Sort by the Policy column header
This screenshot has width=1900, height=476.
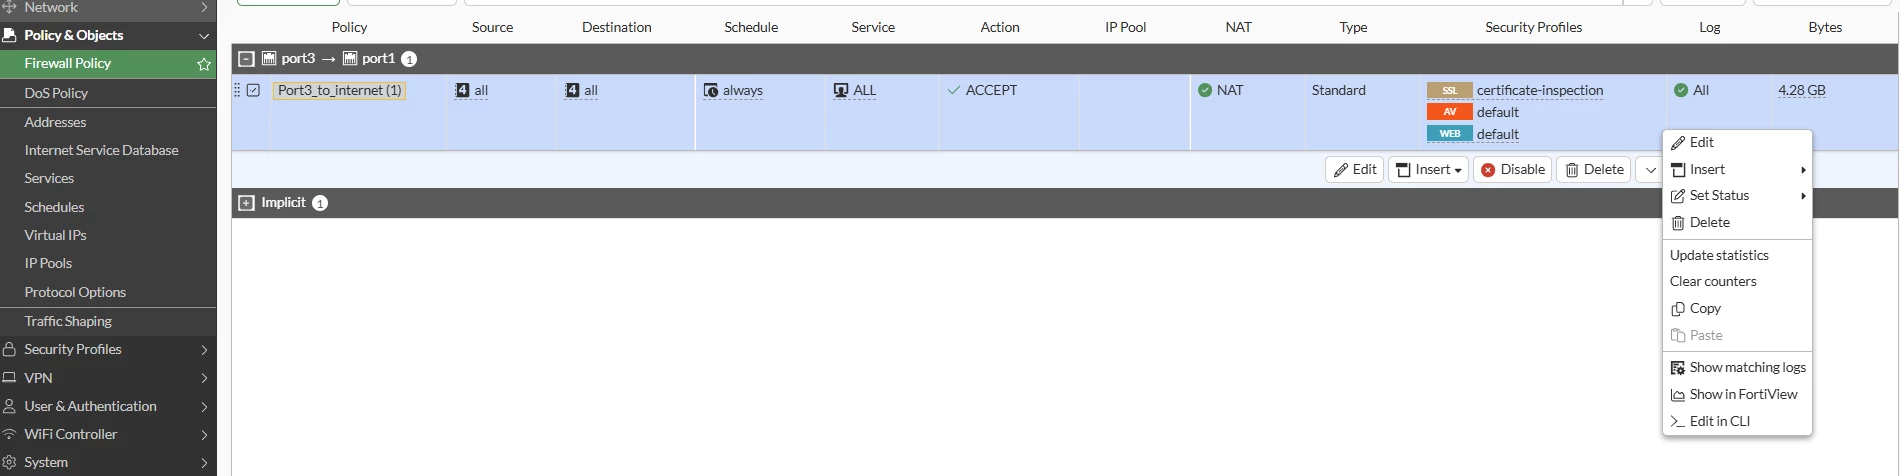point(349,27)
